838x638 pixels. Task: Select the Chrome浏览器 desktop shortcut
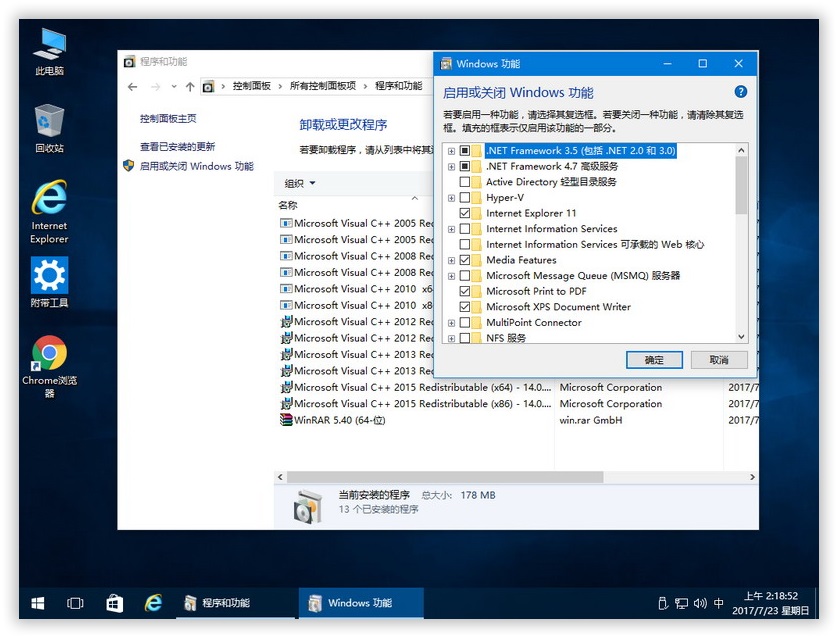pyautogui.click(x=49, y=367)
